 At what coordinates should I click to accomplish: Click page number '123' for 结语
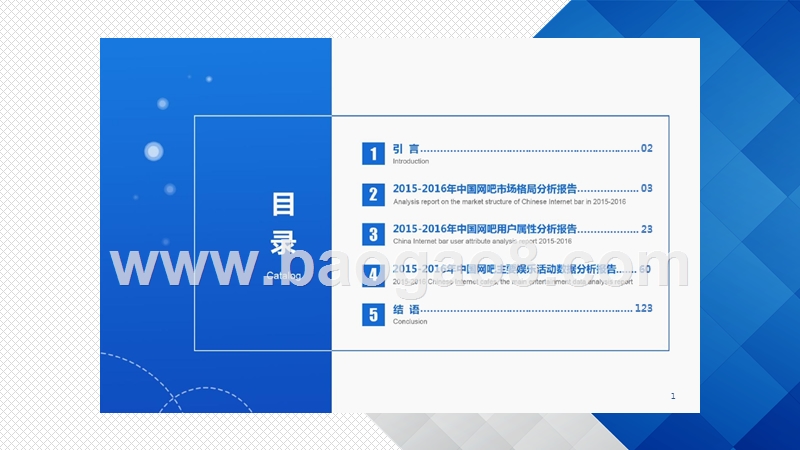pyautogui.click(x=643, y=308)
